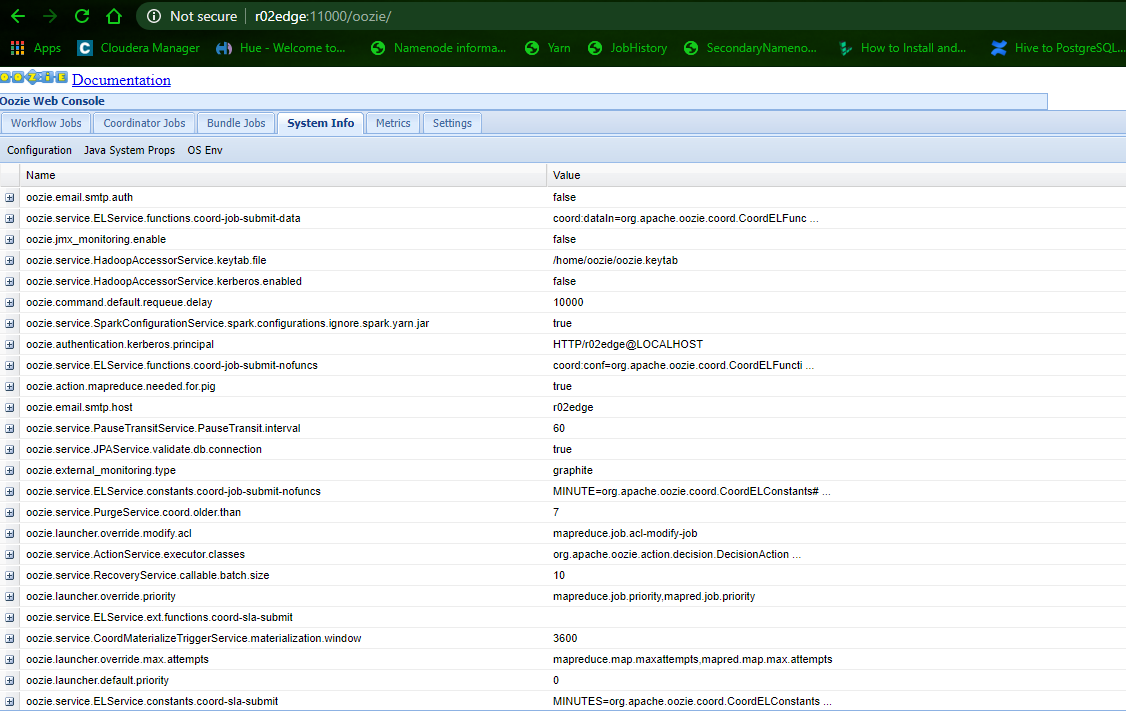Expand RecoveryService.callable.batch.size row
The width and height of the screenshot is (1126, 714).
coord(9,575)
